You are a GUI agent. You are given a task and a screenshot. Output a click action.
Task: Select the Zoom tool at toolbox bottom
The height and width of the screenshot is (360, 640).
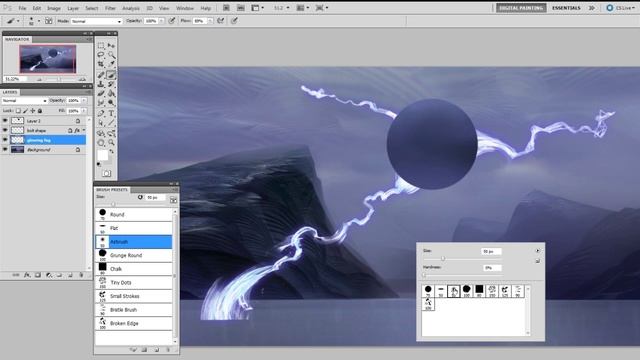111,143
